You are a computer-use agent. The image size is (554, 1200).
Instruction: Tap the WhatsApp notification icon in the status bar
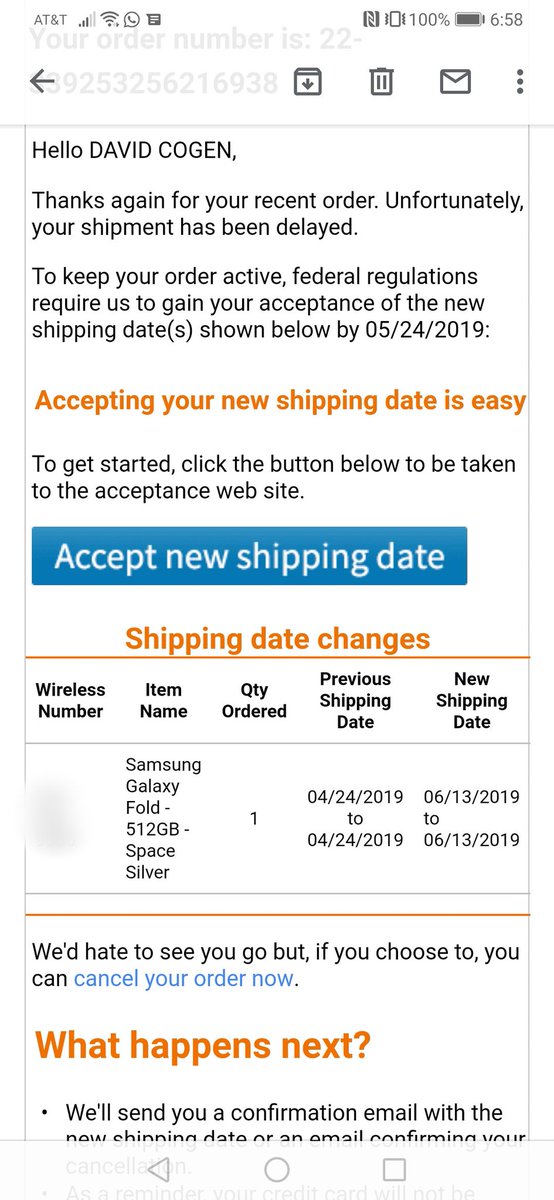point(132,19)
